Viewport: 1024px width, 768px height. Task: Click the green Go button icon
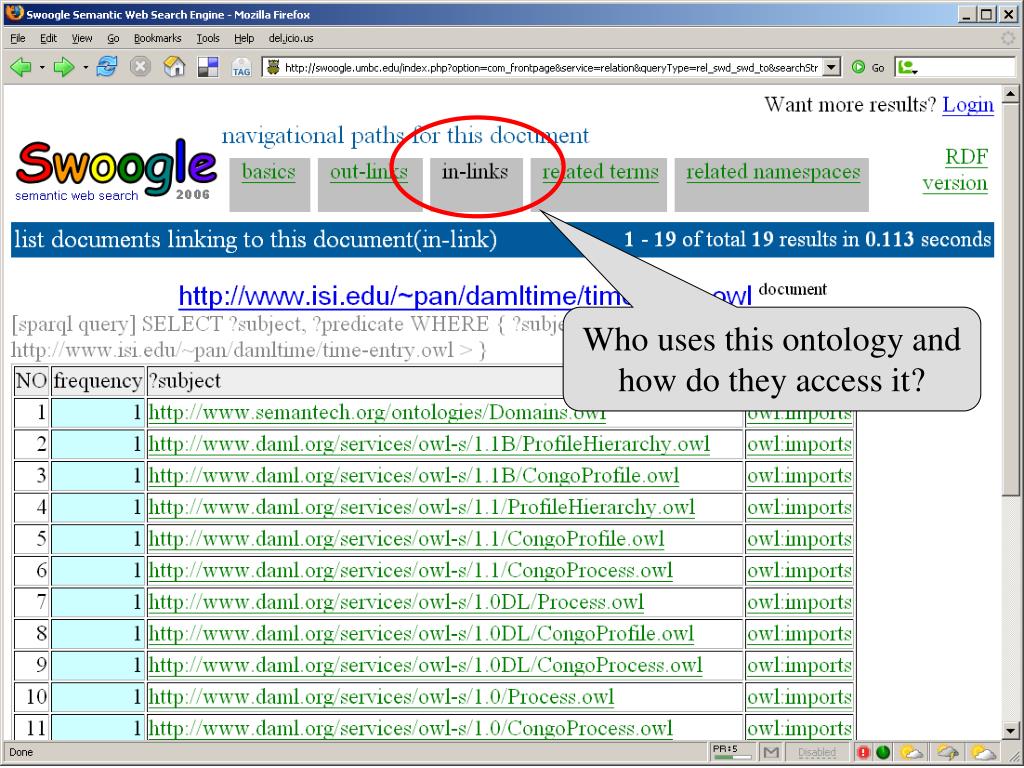[858, 67]
